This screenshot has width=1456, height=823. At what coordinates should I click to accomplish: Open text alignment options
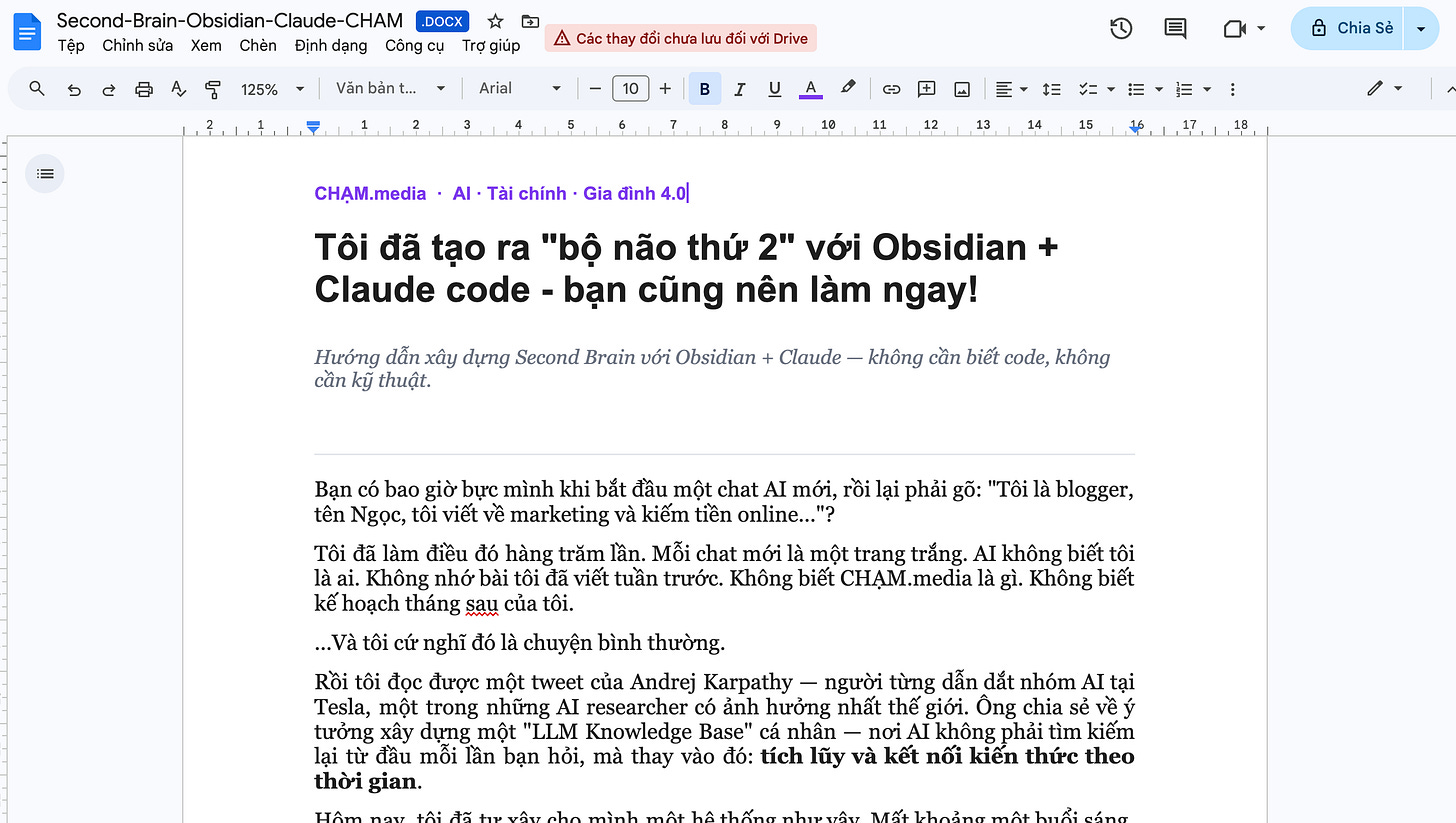1012,89
